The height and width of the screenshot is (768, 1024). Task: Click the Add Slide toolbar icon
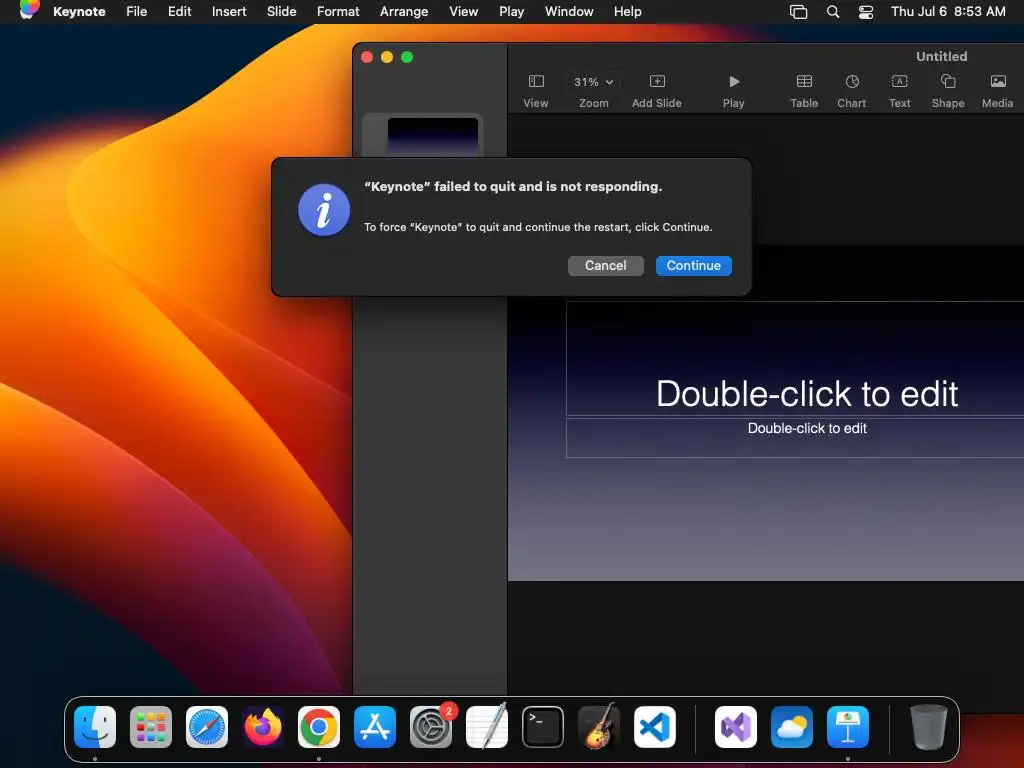pyautogui.click(x=657, y=82)
